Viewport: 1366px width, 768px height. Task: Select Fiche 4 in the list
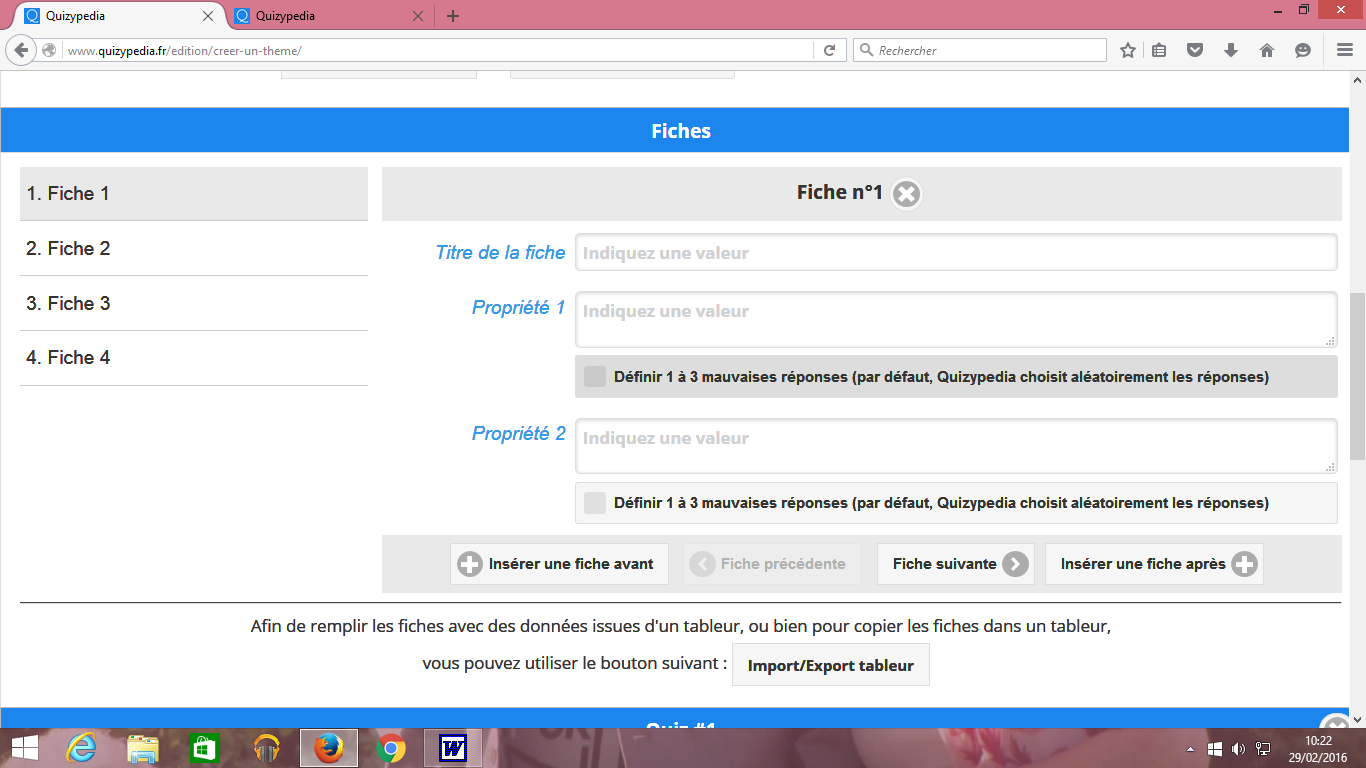194,358
